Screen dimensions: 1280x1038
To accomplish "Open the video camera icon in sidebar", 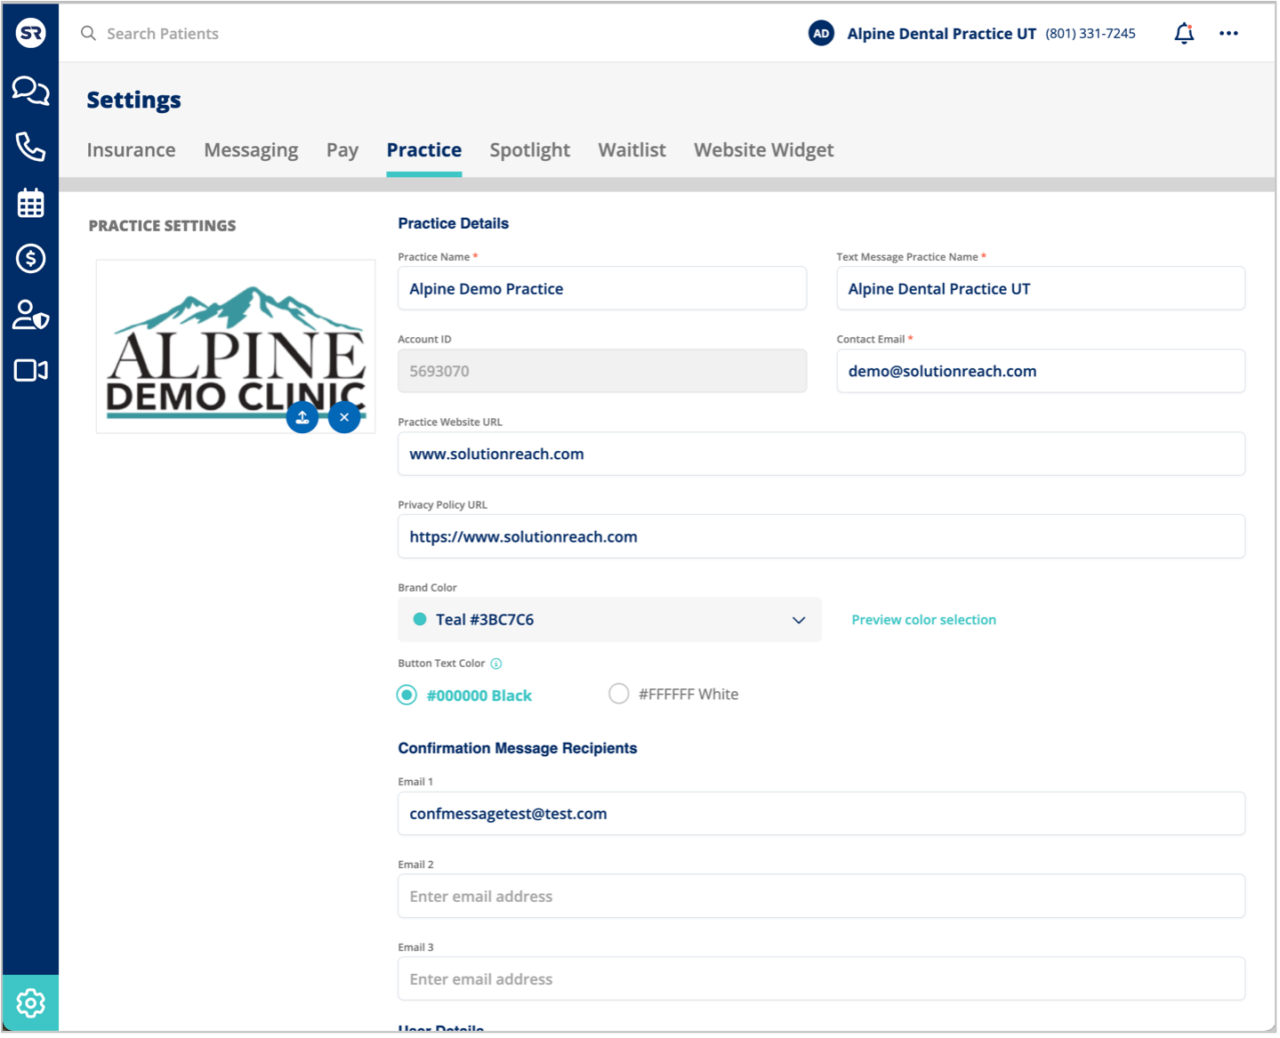I will (31, 371).
